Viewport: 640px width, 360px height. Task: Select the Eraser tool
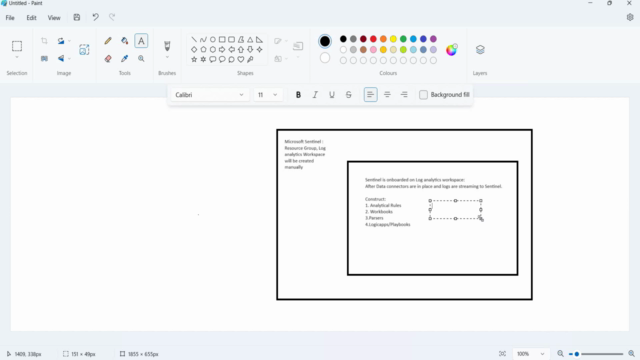coord(108,58)
